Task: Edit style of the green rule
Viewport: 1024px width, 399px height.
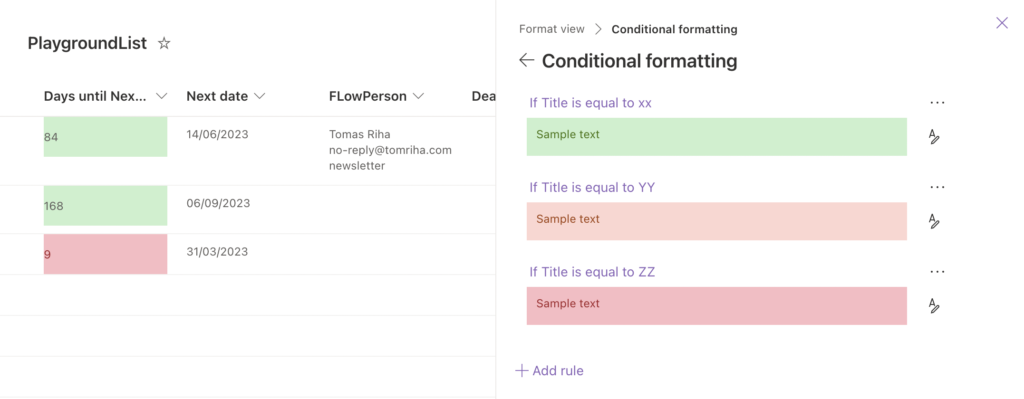Action: point(934,136)
